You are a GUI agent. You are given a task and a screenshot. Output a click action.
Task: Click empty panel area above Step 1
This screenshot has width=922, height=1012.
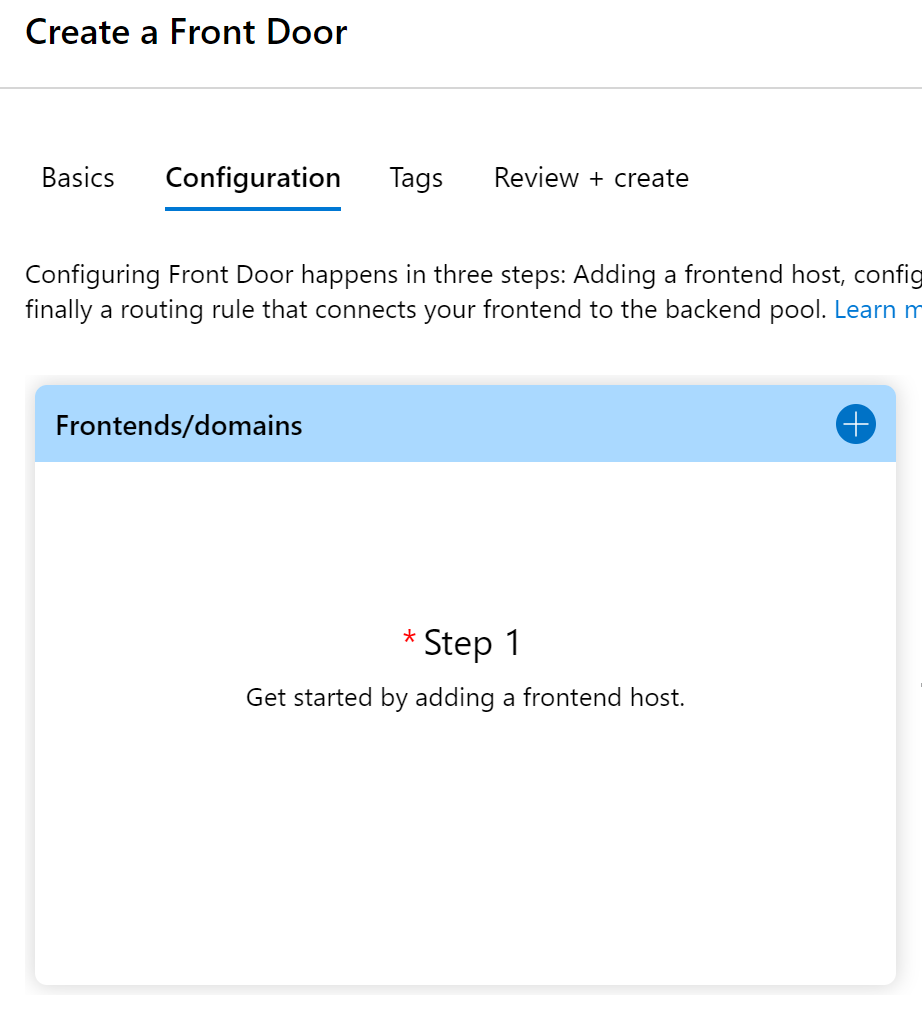(465, 540)
